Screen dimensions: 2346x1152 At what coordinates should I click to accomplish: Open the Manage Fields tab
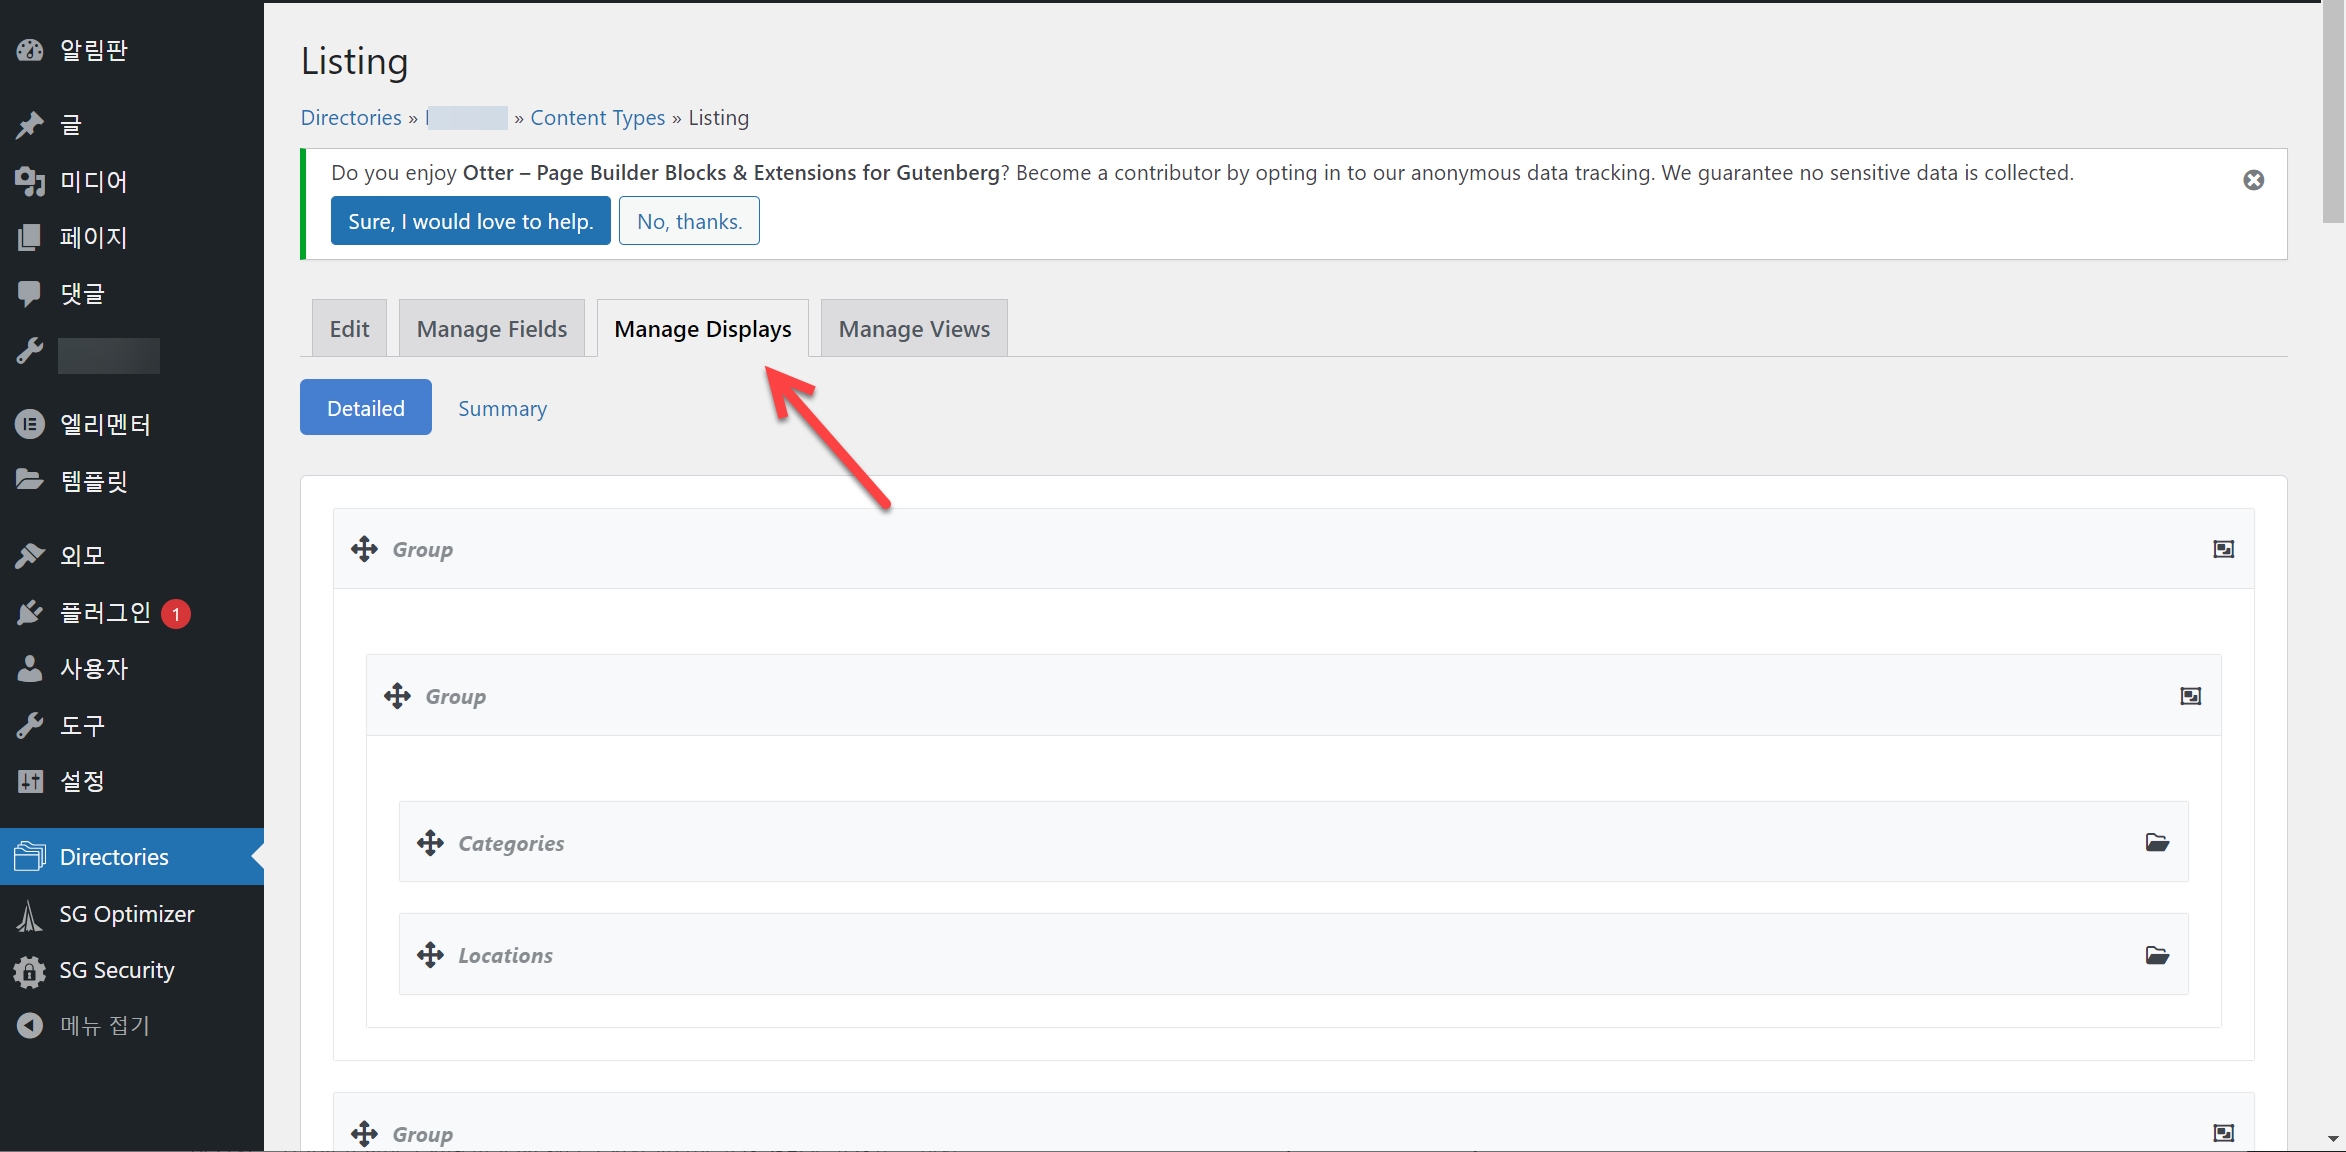click(x=491, y=329)
